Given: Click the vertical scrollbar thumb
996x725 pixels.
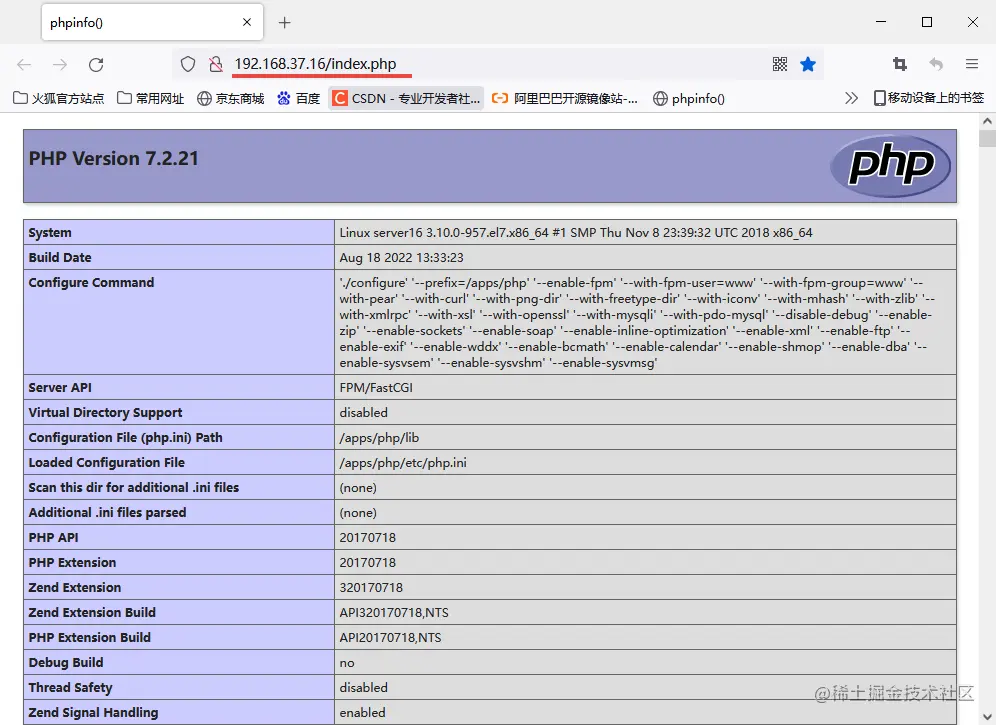Looking at the screenshot, I should pos(987,138).
